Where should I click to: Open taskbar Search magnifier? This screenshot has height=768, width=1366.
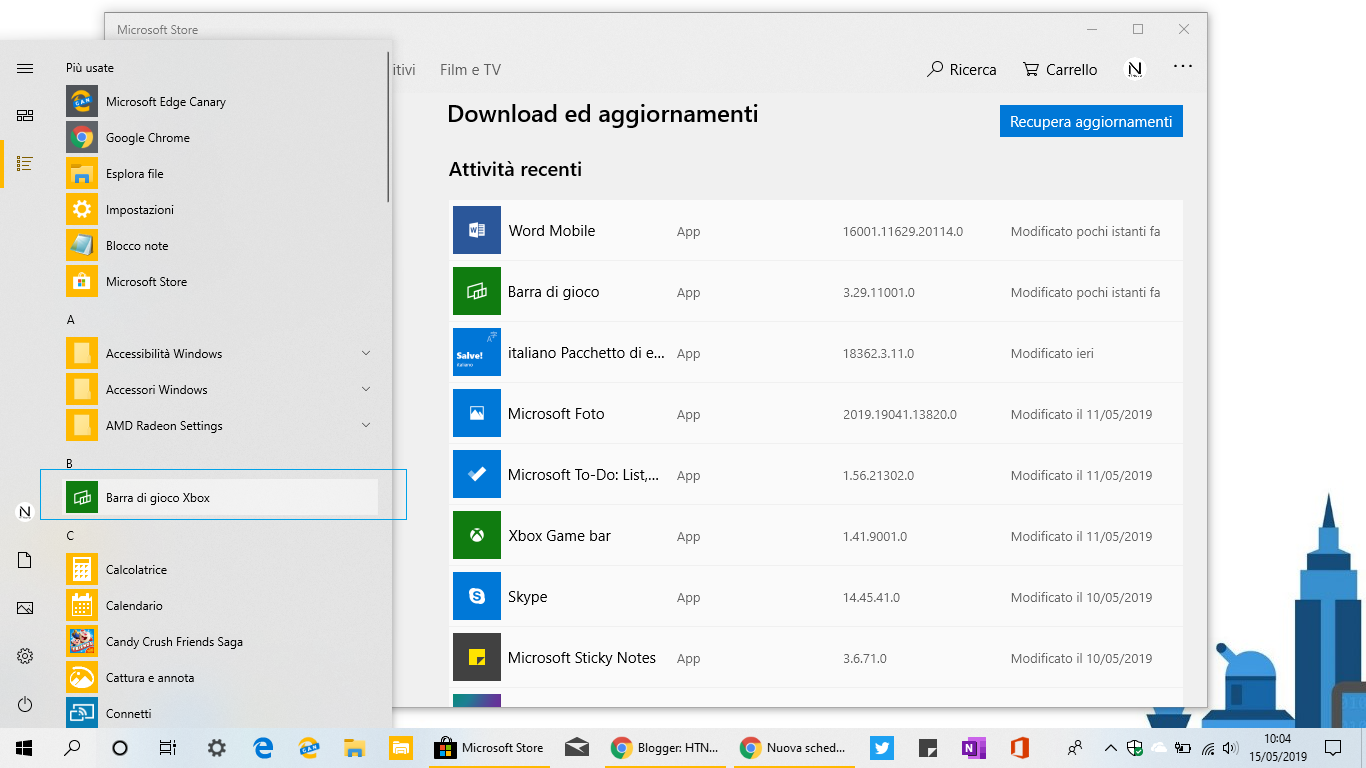tap(72, 747)
